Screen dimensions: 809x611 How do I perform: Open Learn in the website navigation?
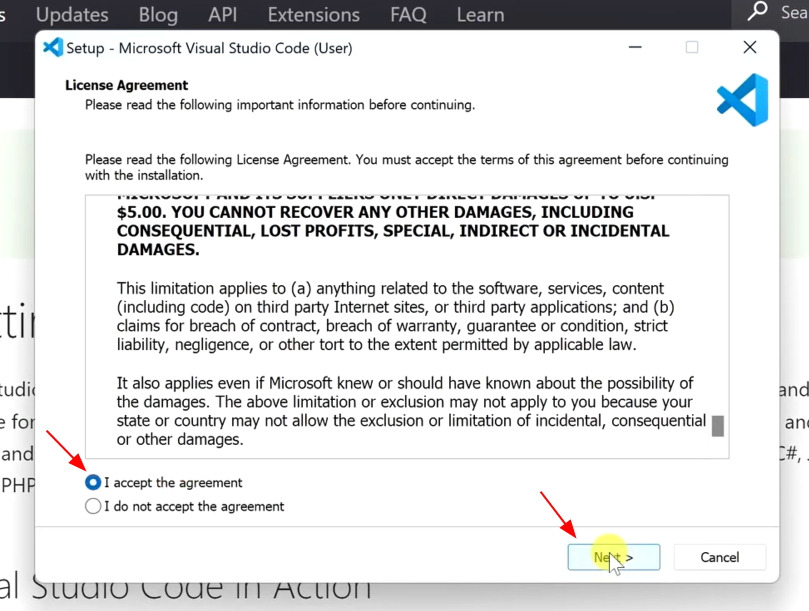coord(480,14)
